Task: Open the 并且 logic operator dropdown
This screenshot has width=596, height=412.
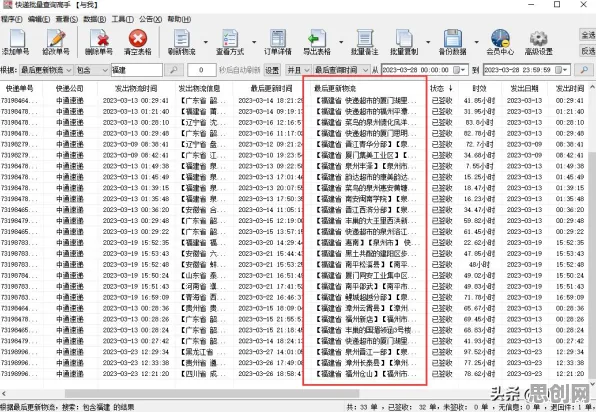Action: 298,70
